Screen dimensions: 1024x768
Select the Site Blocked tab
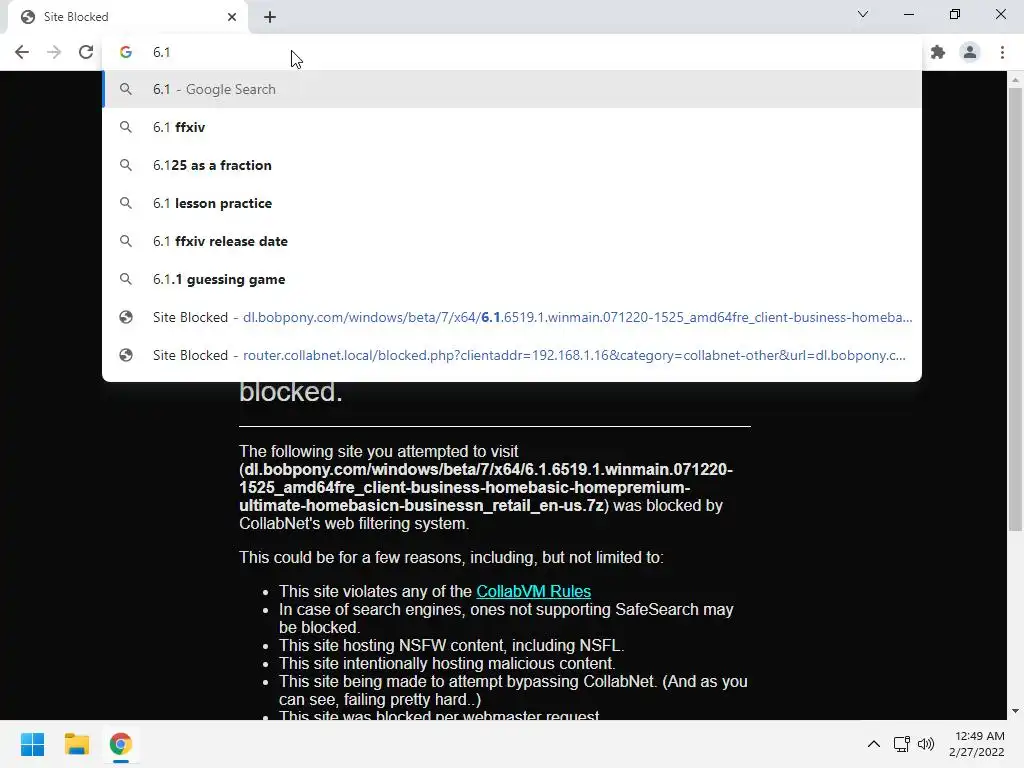[x=127, y=18]
